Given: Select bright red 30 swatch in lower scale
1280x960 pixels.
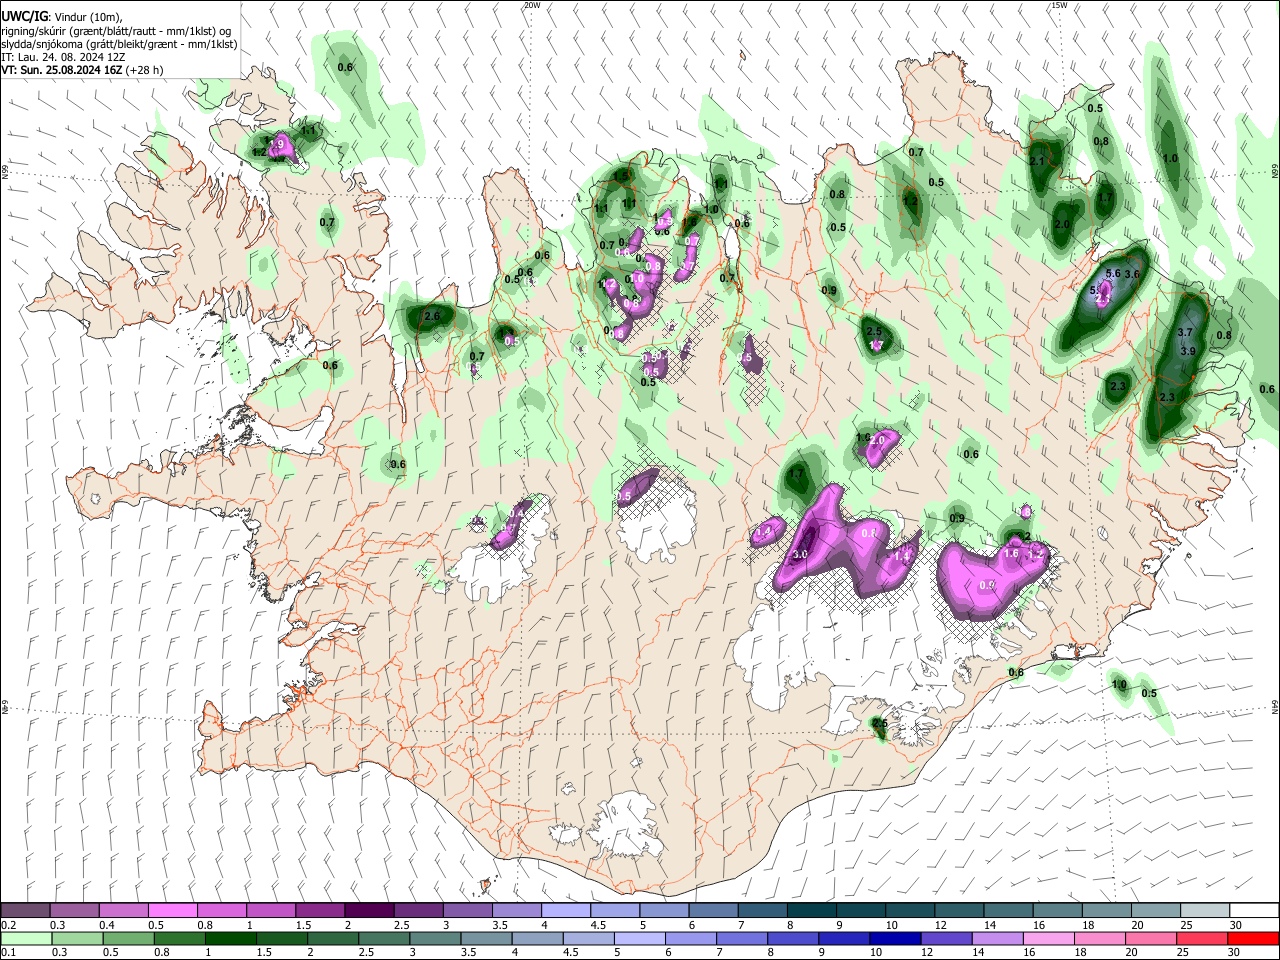Looking at the screenshot, I should pos(1253,938).
